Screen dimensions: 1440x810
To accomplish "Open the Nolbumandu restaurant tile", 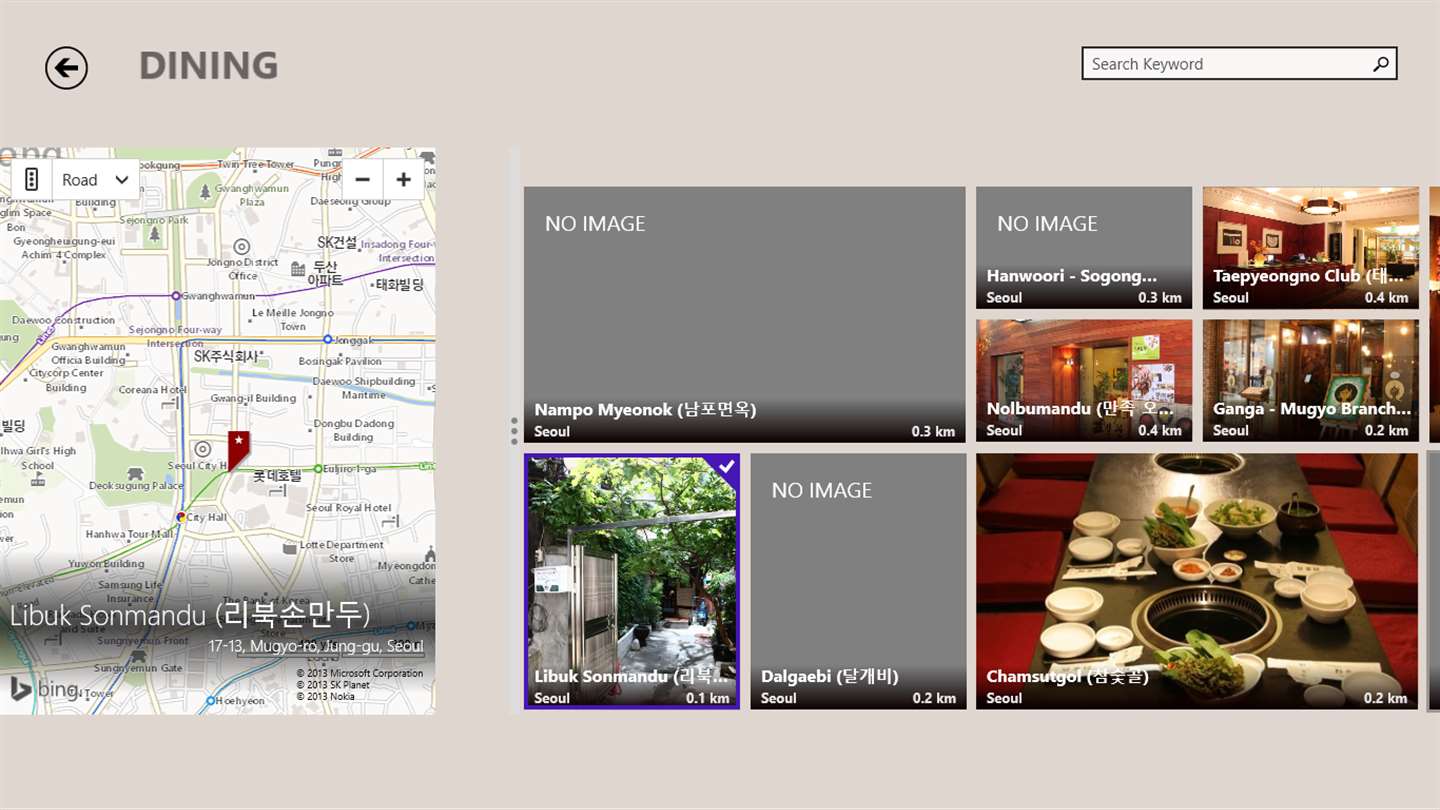I will click(1084, 380).
